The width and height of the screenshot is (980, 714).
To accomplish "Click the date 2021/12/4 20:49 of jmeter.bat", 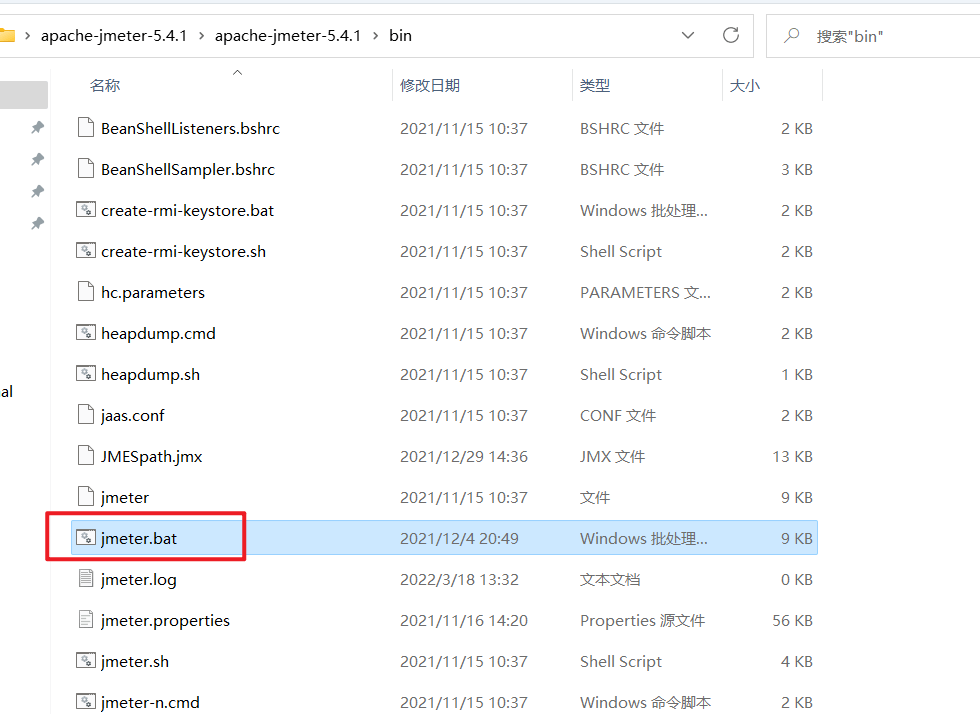I will [x=459, y=538].
